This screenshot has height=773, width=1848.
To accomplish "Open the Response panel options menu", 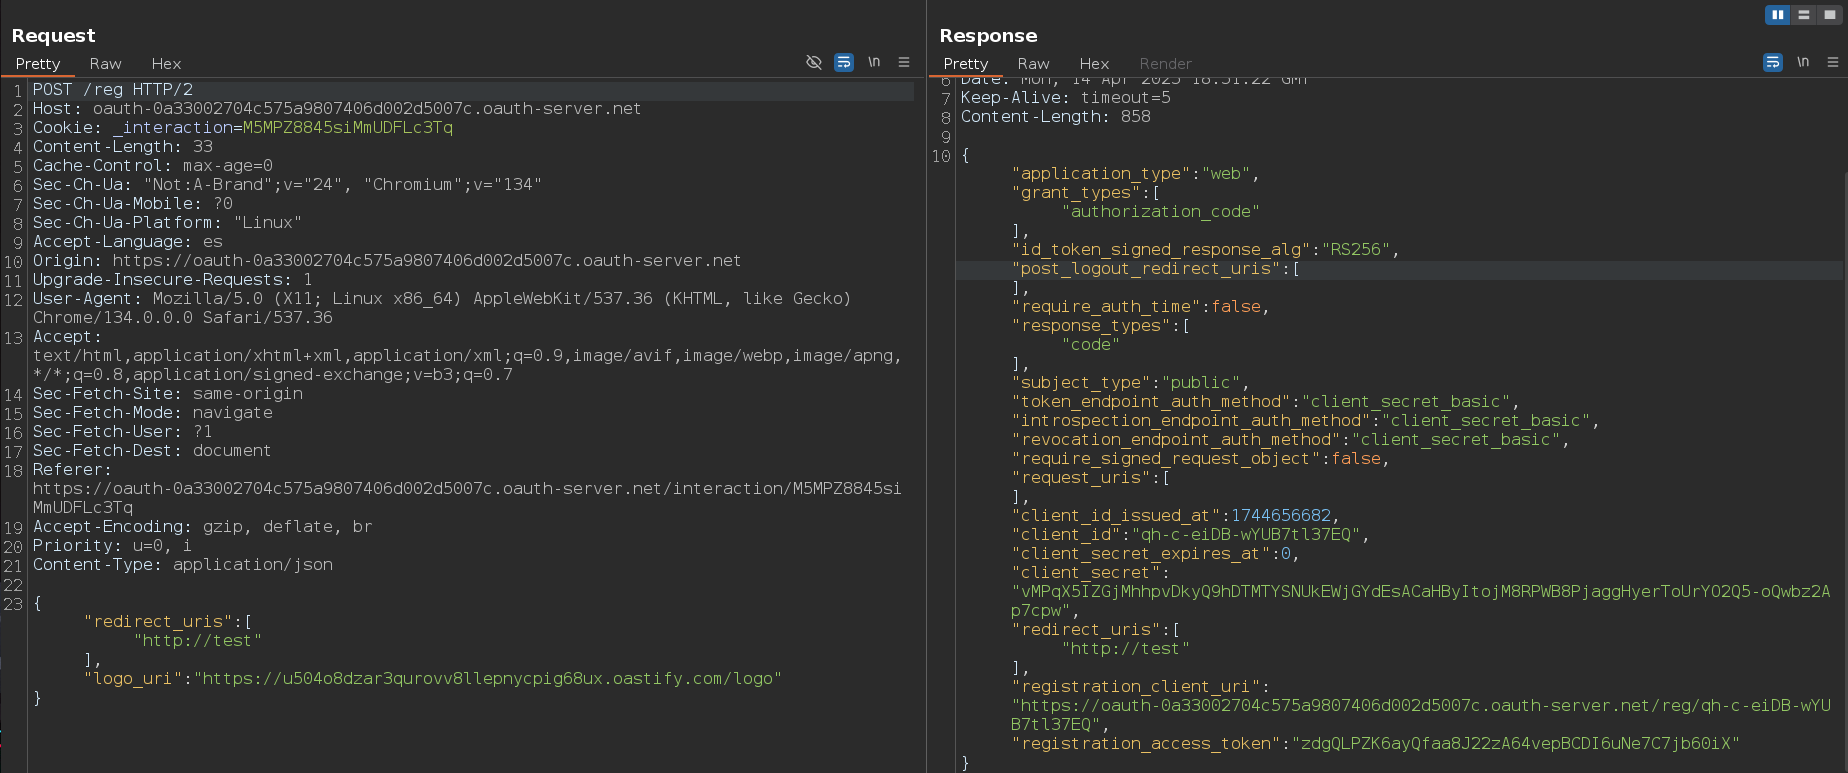I will click(x=1833, y=62).
